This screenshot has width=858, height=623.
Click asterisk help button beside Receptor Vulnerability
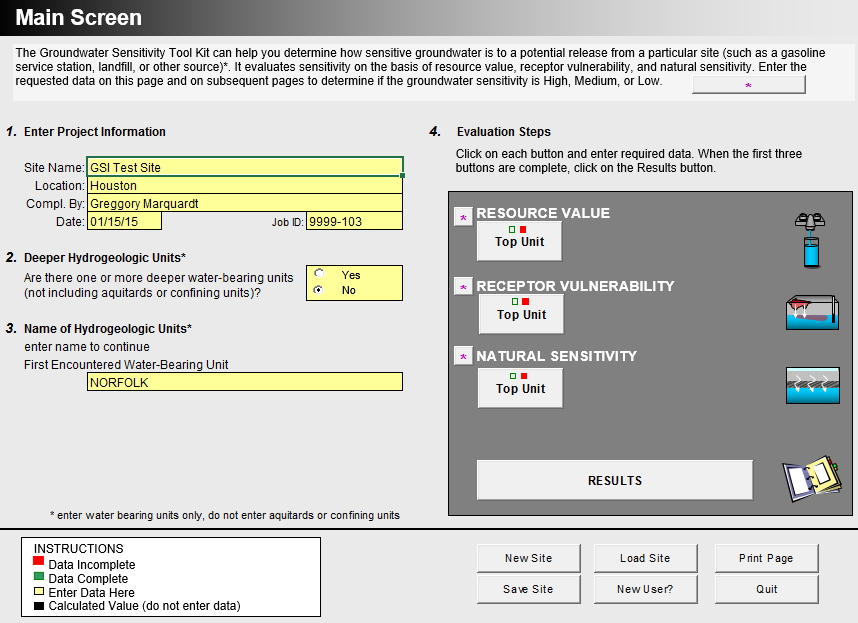coord(463,287)
